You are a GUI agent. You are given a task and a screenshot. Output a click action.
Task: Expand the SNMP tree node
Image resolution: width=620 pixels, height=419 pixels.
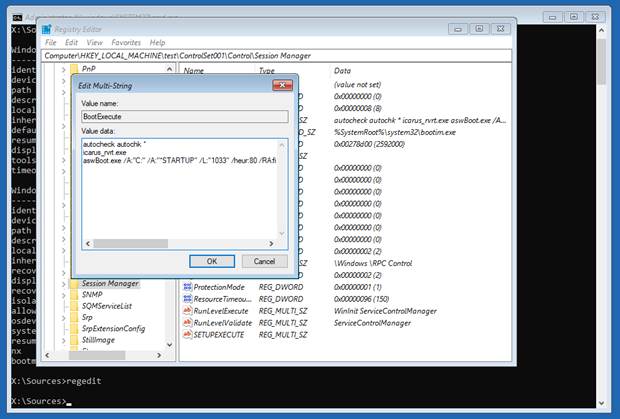[x=64, y=295]
